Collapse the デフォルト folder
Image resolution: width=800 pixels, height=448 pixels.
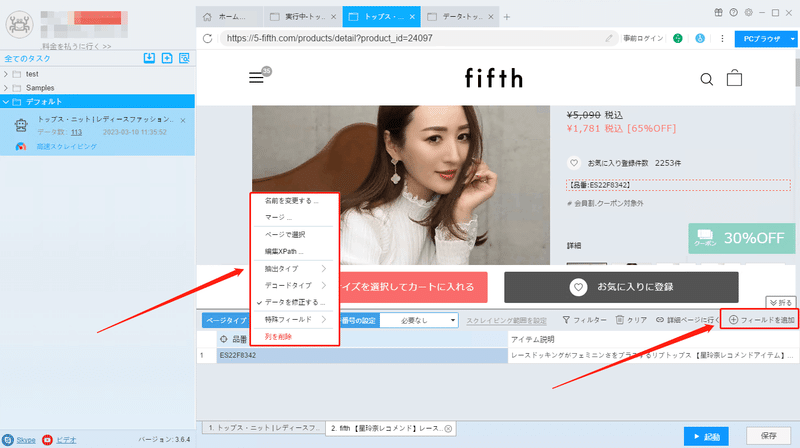[x=6, y=102]
